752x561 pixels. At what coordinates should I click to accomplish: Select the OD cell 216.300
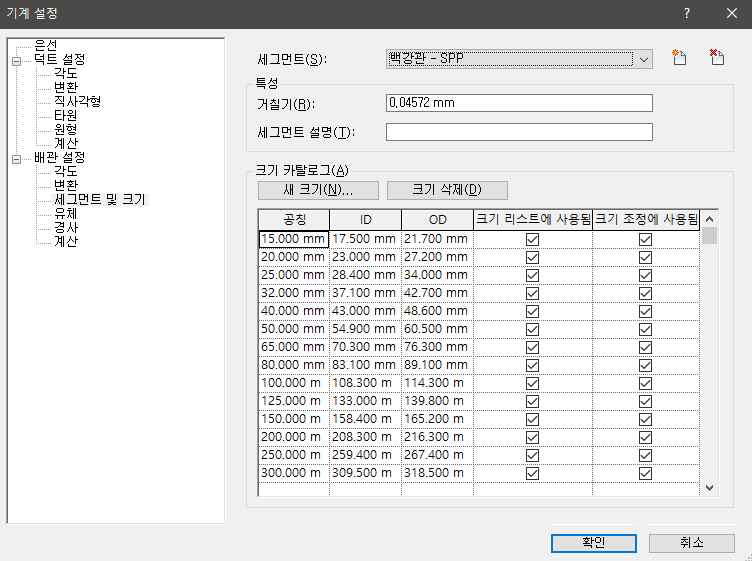click(437, 437)
